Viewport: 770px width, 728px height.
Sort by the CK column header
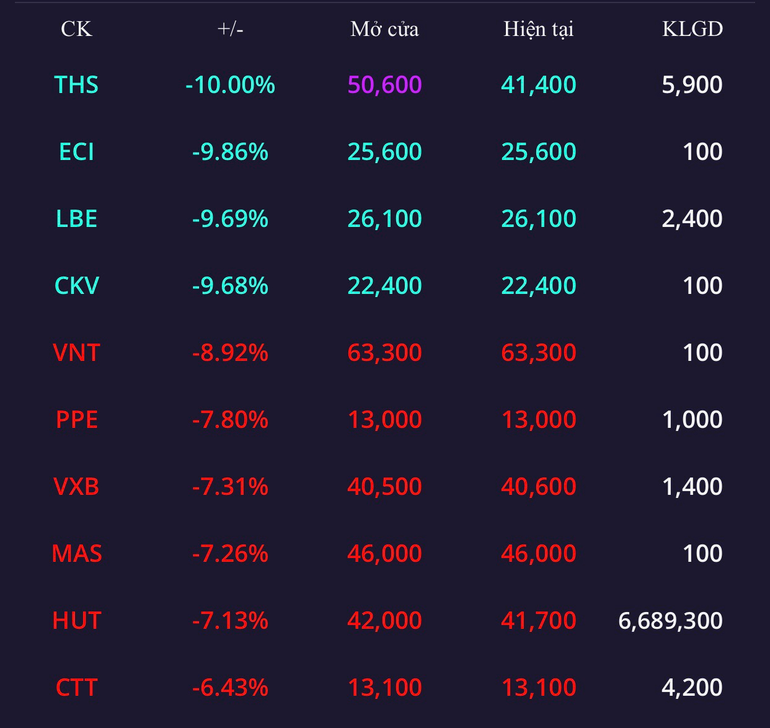(76, 29)
